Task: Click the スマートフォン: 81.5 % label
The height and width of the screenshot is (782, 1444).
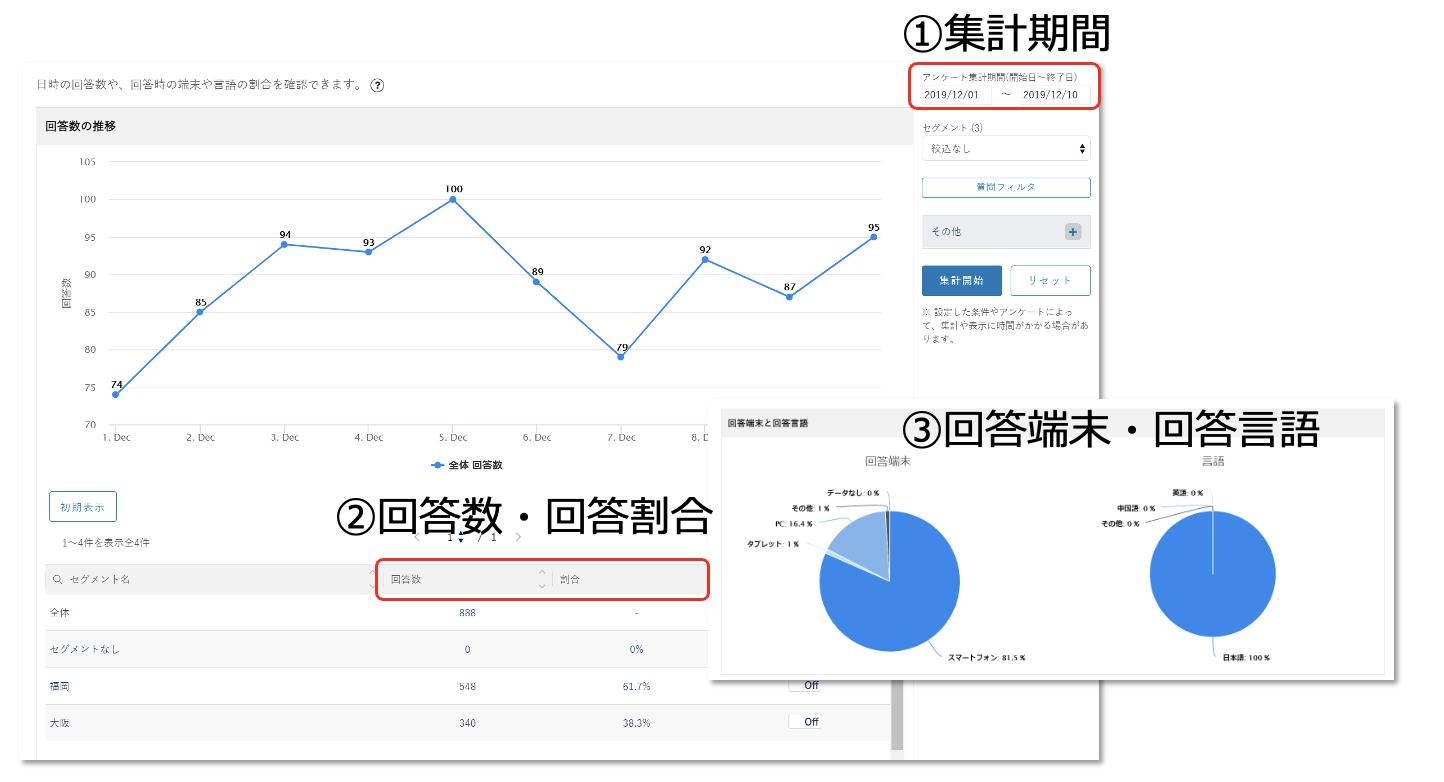Action: click(986, 658)
